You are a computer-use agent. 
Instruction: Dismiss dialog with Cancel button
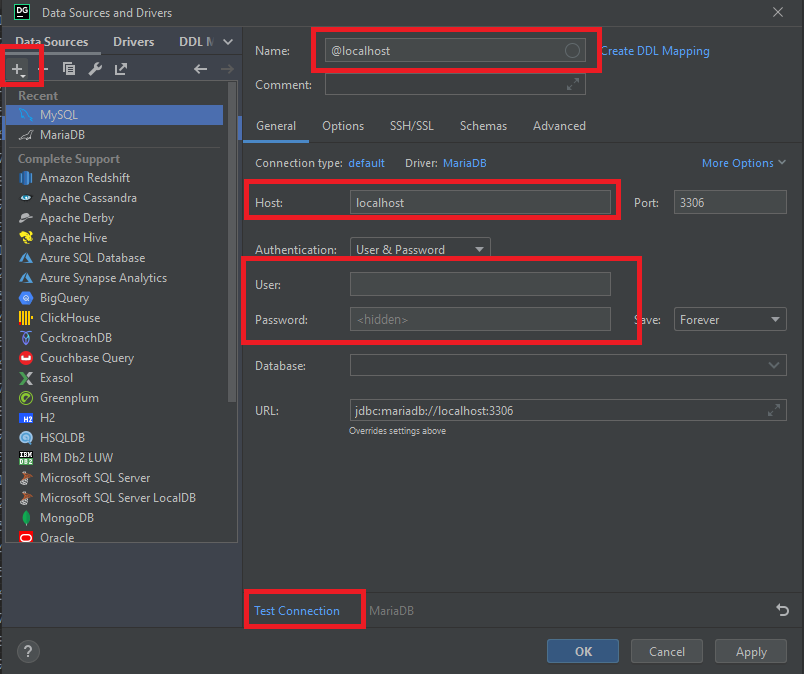667,651
